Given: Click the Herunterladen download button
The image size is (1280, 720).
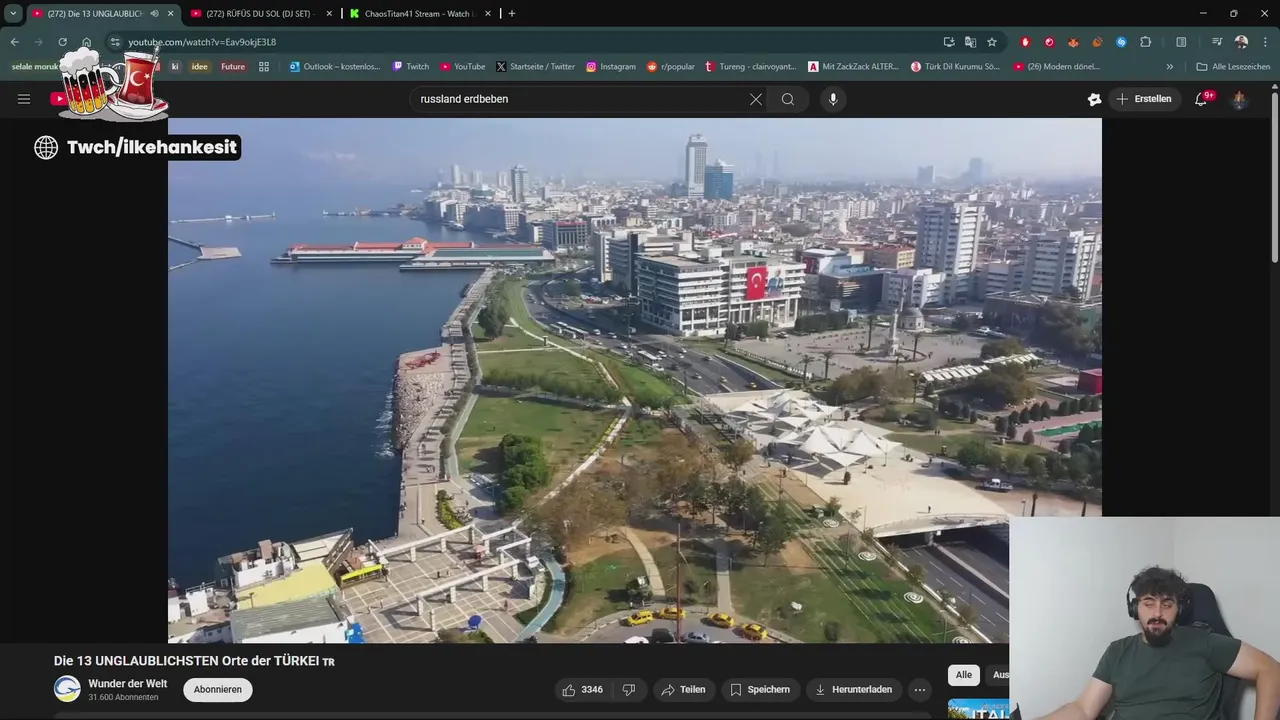Looking at the screenshot, I should [853, 689].
